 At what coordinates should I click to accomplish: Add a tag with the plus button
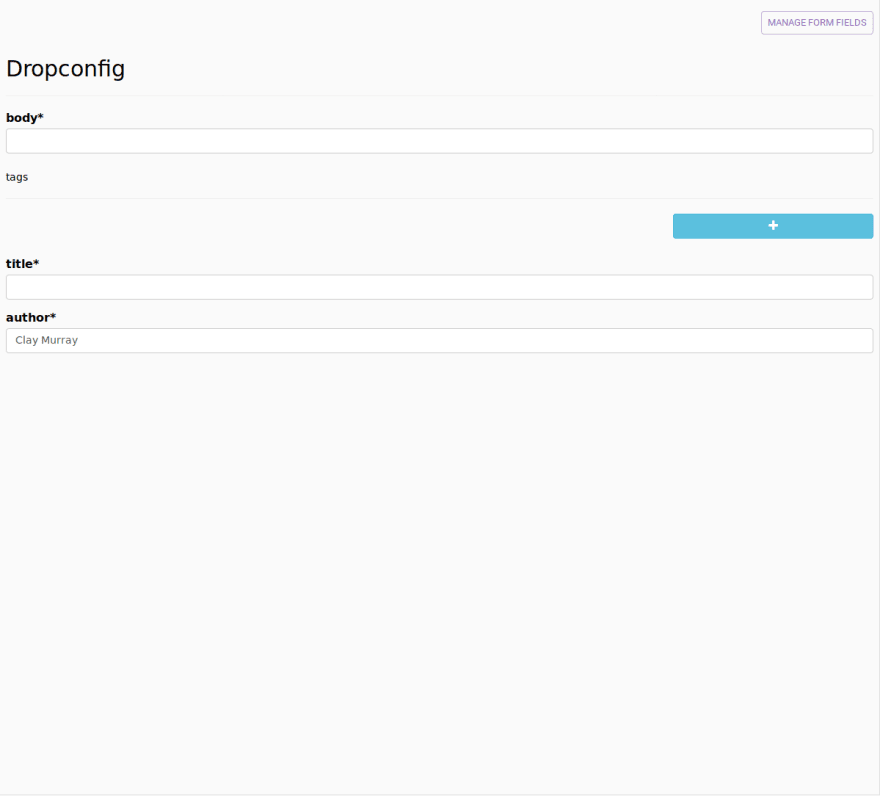[773, 226]
